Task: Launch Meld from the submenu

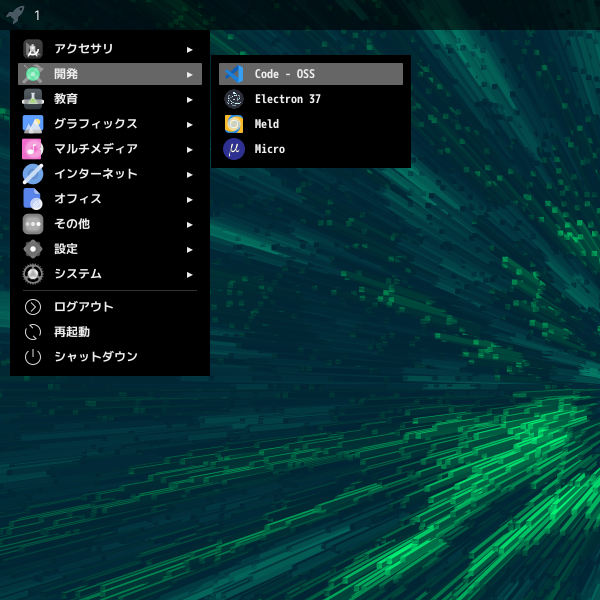Action: tap(267, 124)
